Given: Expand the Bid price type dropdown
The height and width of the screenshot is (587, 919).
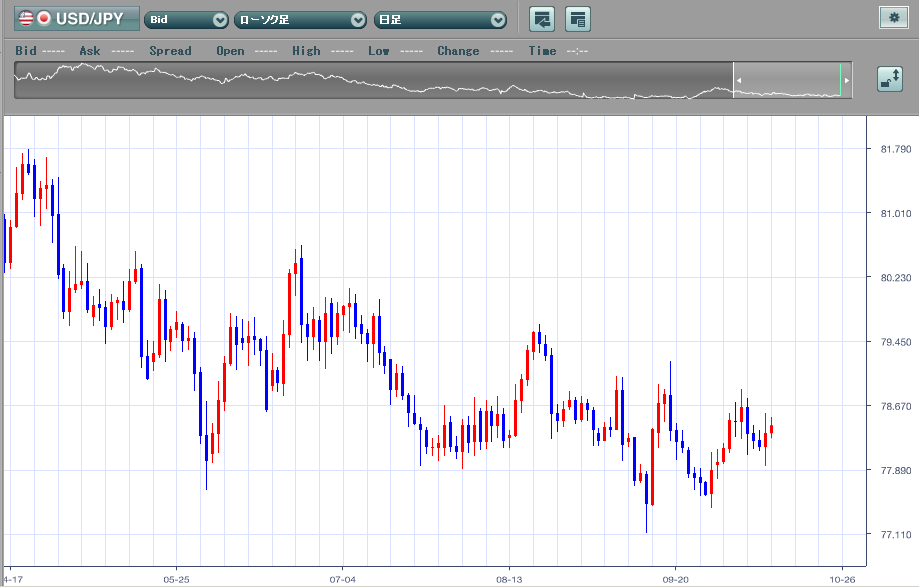Looking at the screenshot, I should click(186, 20).
